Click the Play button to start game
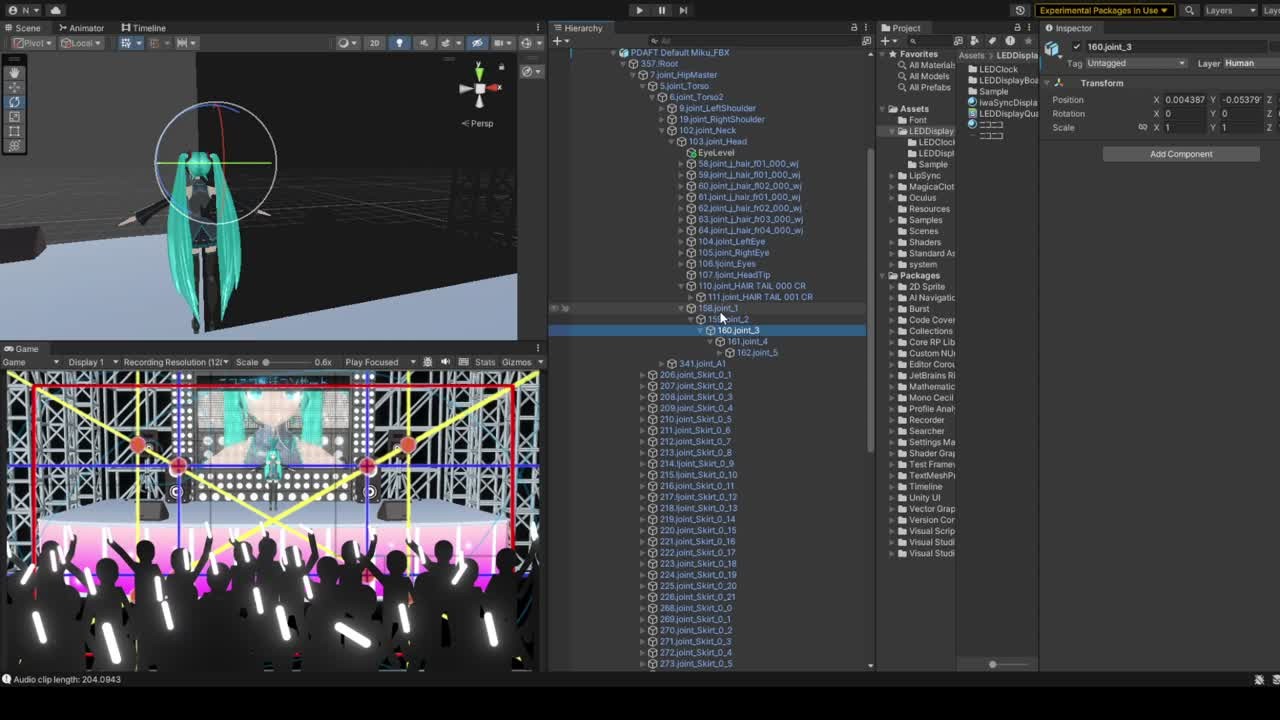 coord(639,10)
